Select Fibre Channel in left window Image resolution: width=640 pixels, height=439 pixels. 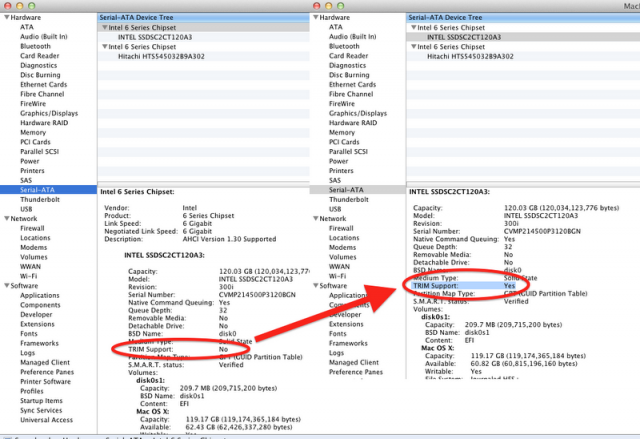click(42, 94)
